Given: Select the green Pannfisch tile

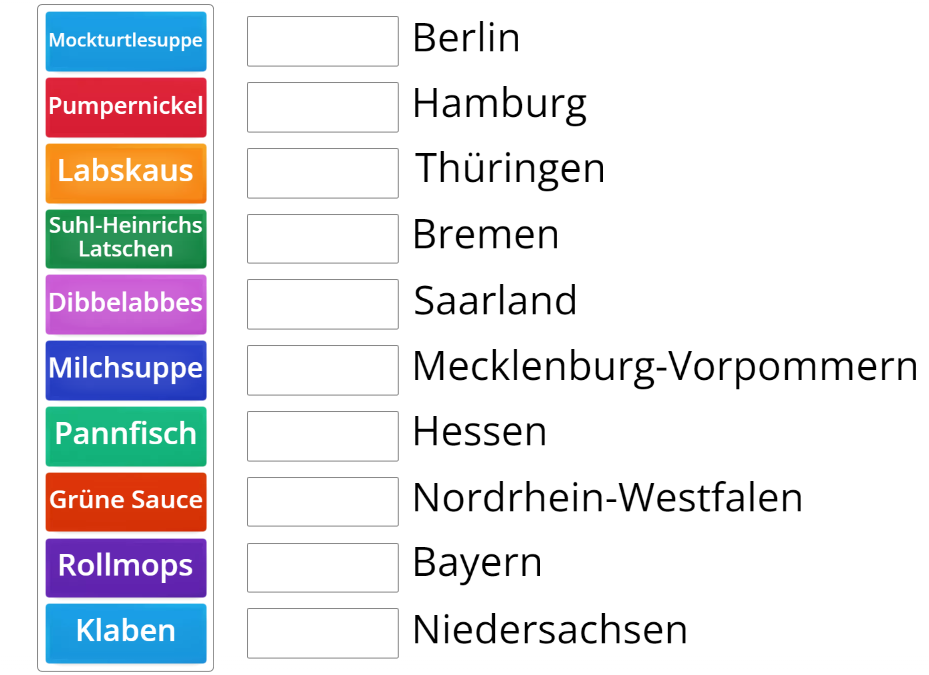Looking at the screenshot, I should pos(126,435).
